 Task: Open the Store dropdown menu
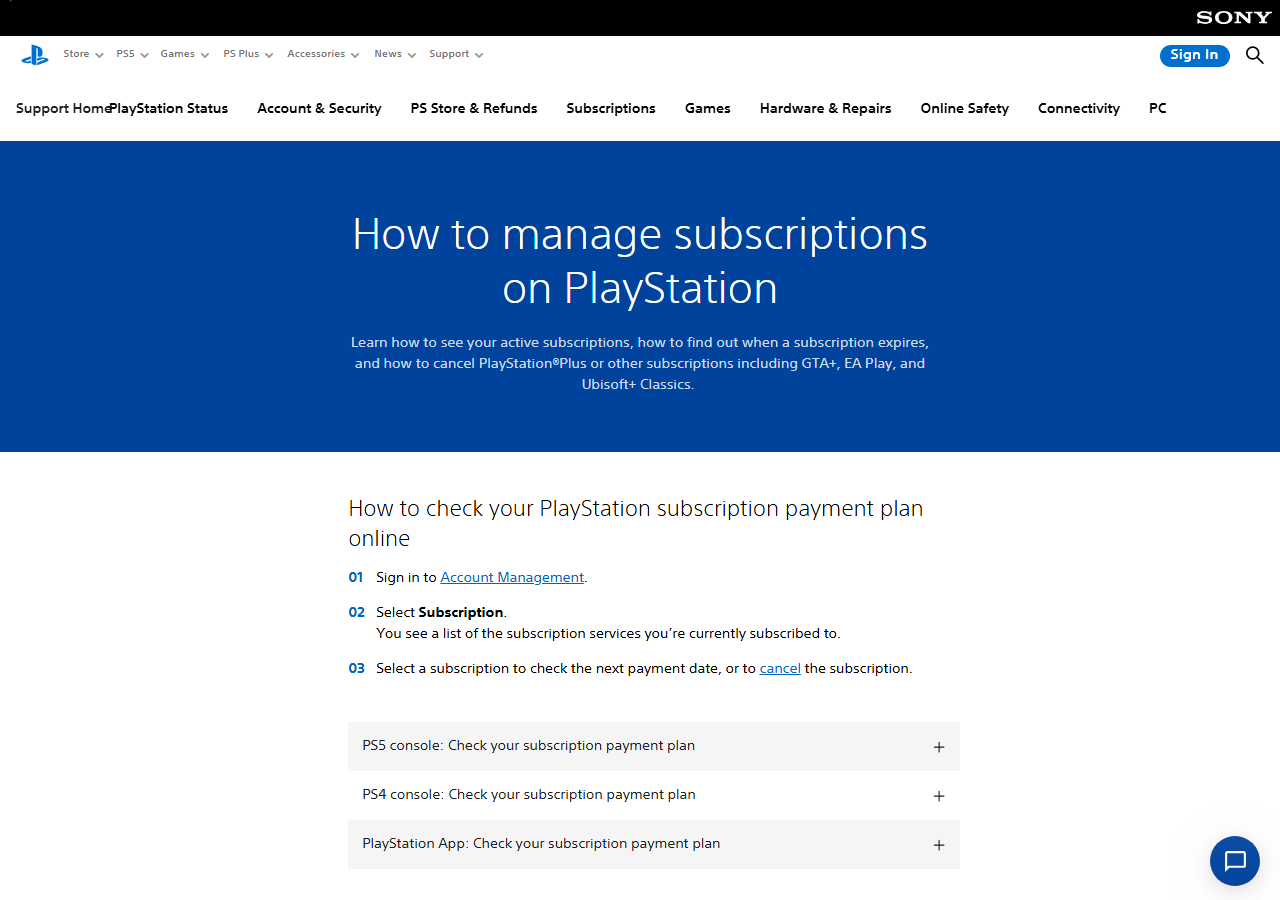[83, 54]
